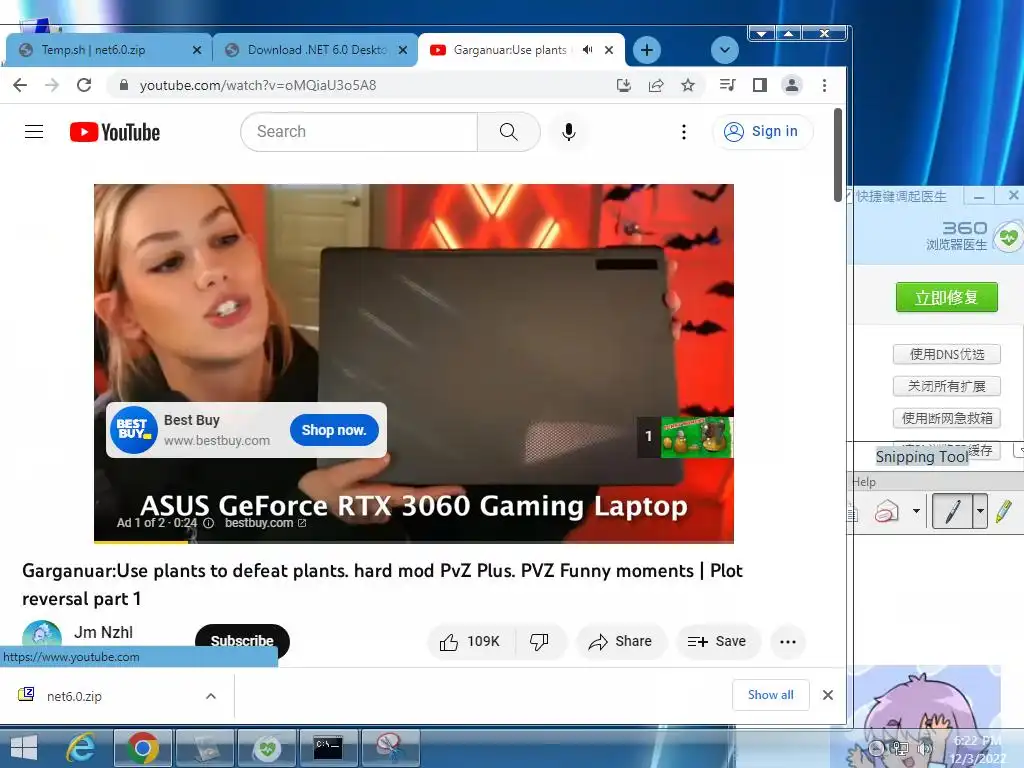Mute tab via speaker icon on YouTube tab
The height and width of the screenshot is (768, 1024).
pyautogui.click(x=587, y=50)
